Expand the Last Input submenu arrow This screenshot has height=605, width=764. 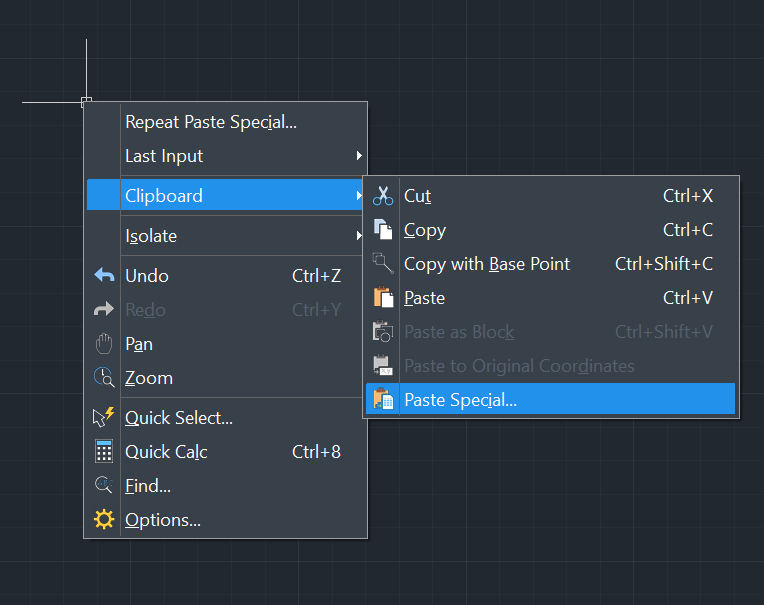pos(359,156)
